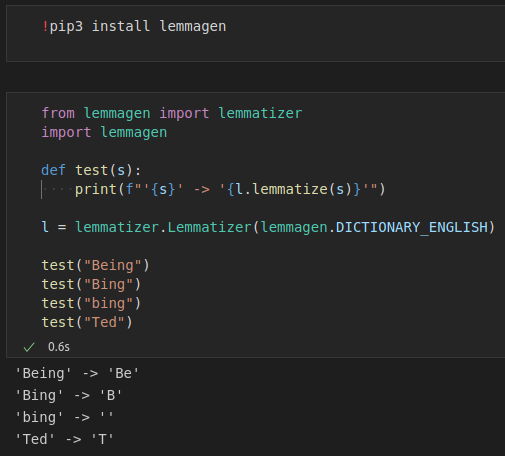The image size is (505, 456).
Task: Click the '!pip3 install lemmagen' code line
Action: coord(134,26)
